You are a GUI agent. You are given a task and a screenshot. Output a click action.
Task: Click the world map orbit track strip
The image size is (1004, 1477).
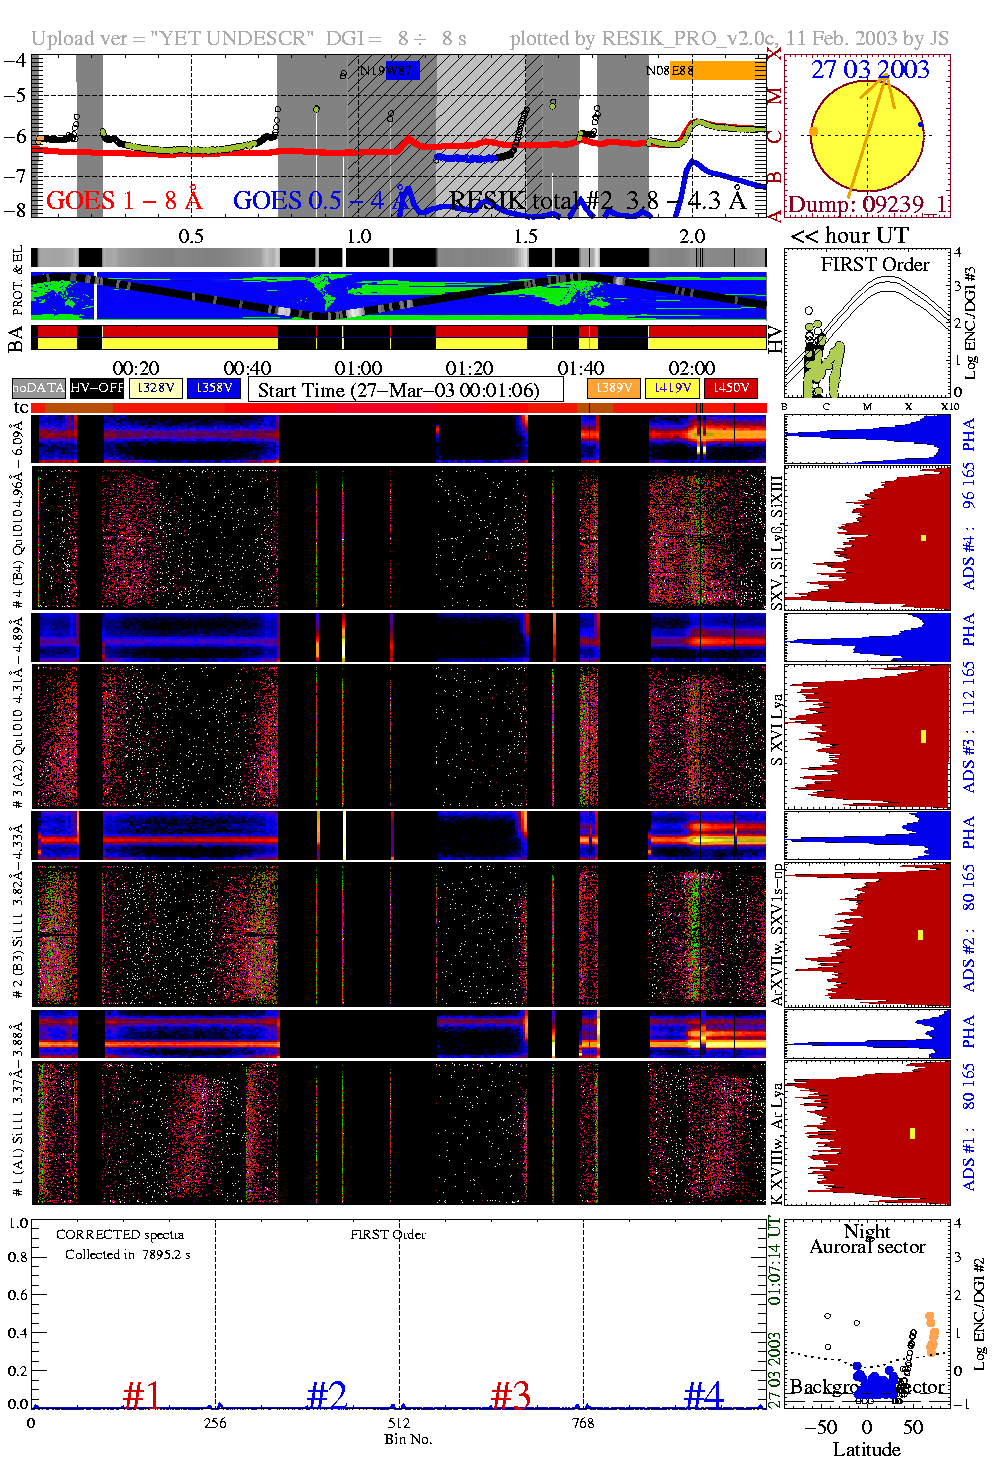(x=399, y=295)
